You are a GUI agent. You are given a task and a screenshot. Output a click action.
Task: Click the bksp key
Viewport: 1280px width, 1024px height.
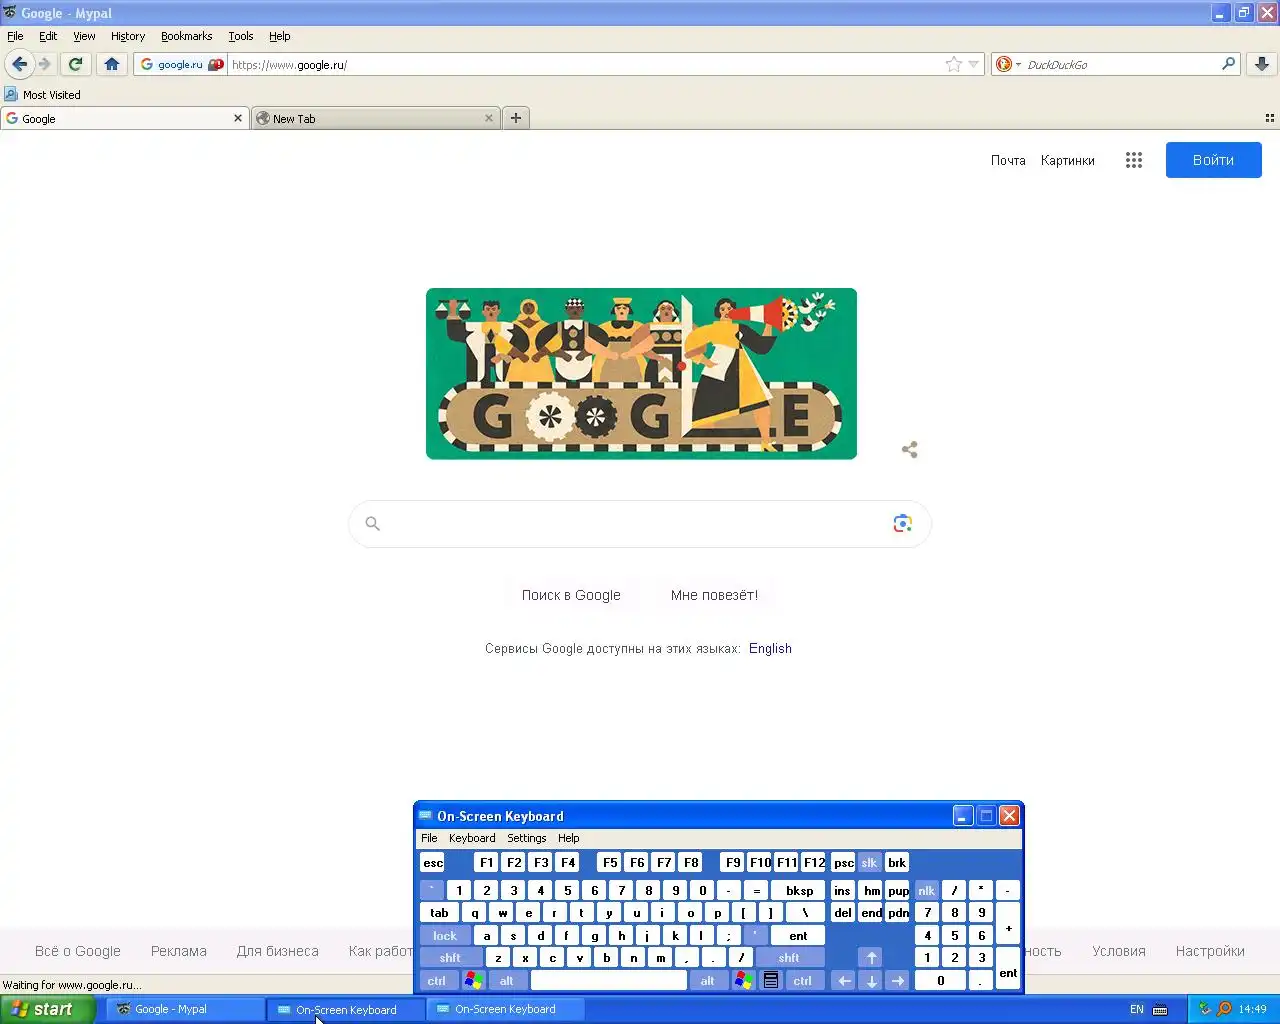click(x=799, y=891)
